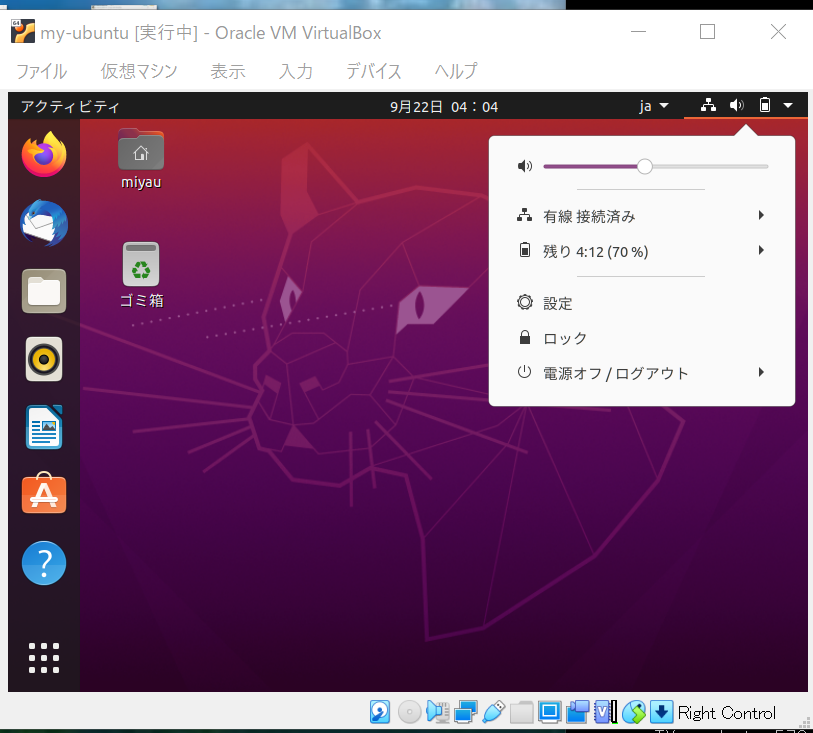Open Rhythmbox music player in dock
Screen dimensions: 813x733
(44, 359)
